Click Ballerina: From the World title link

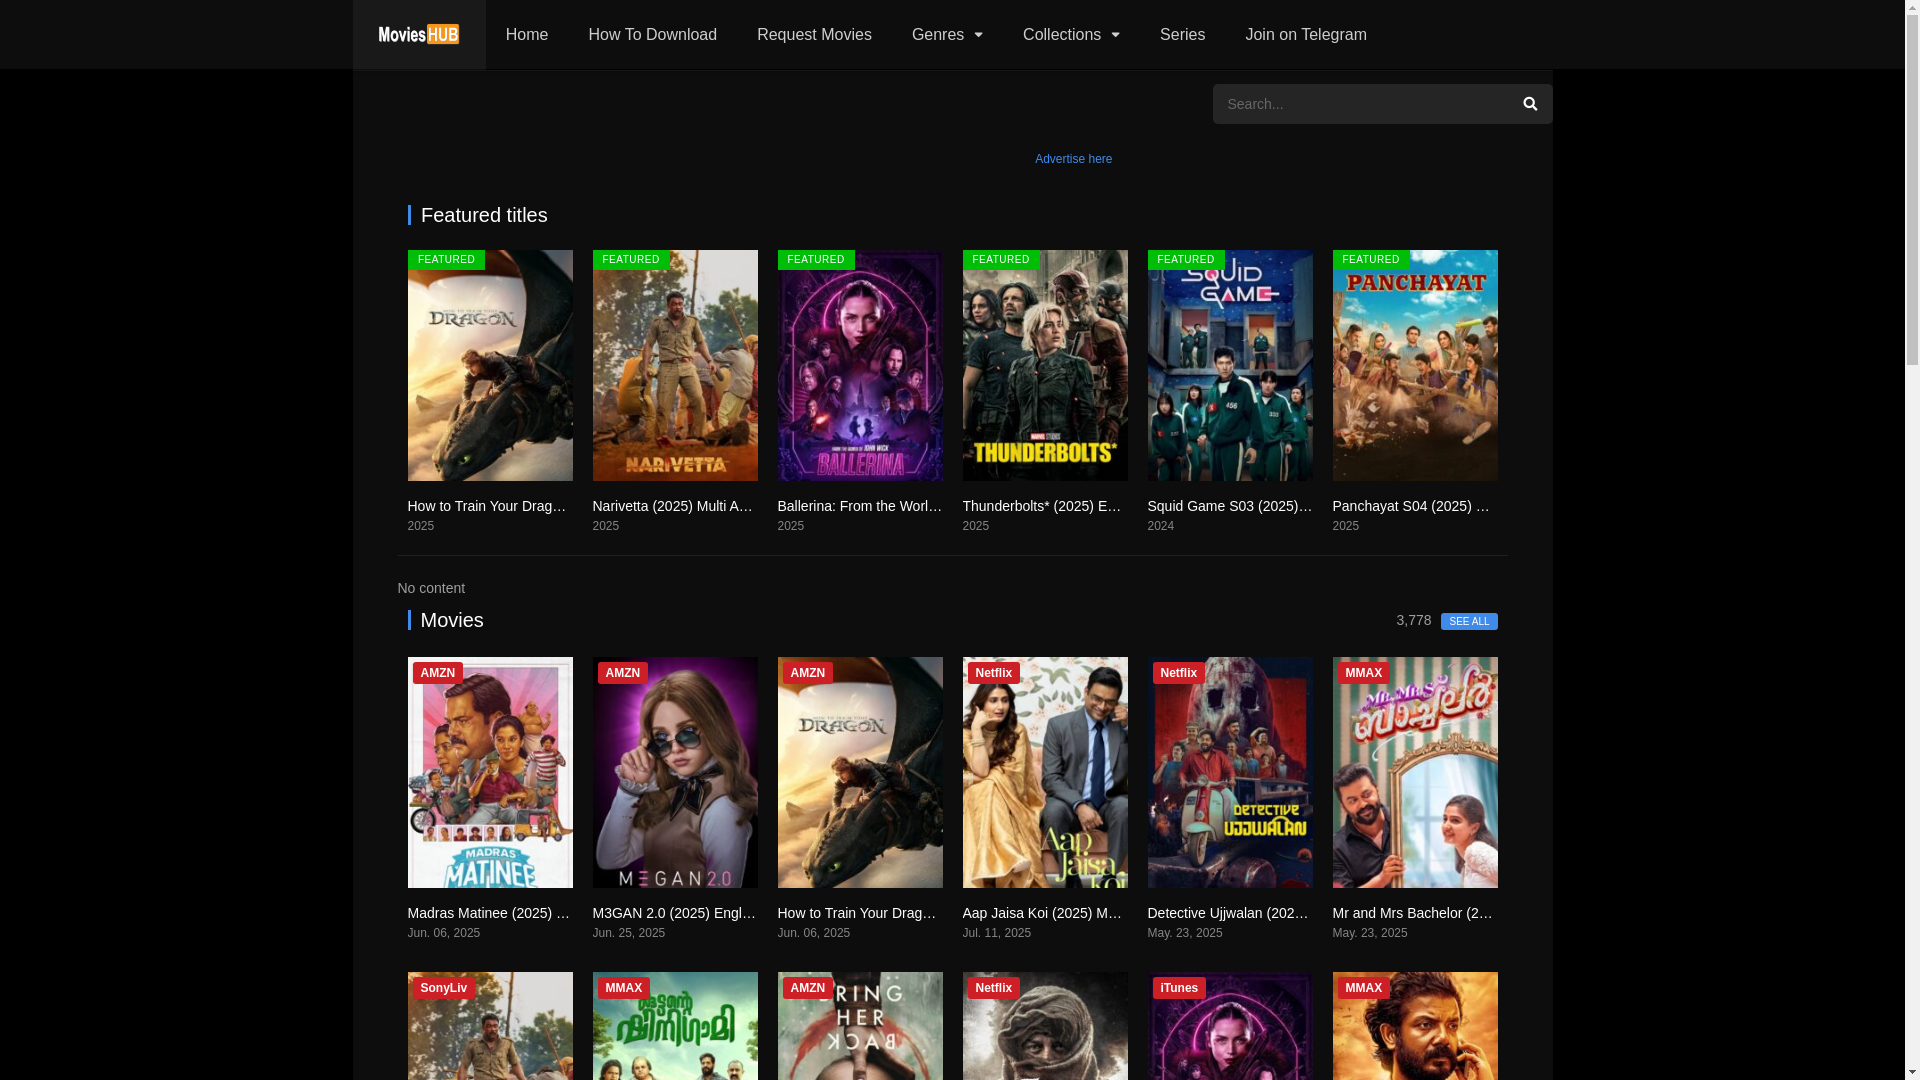pyautogui.click(x=860, y=506)
